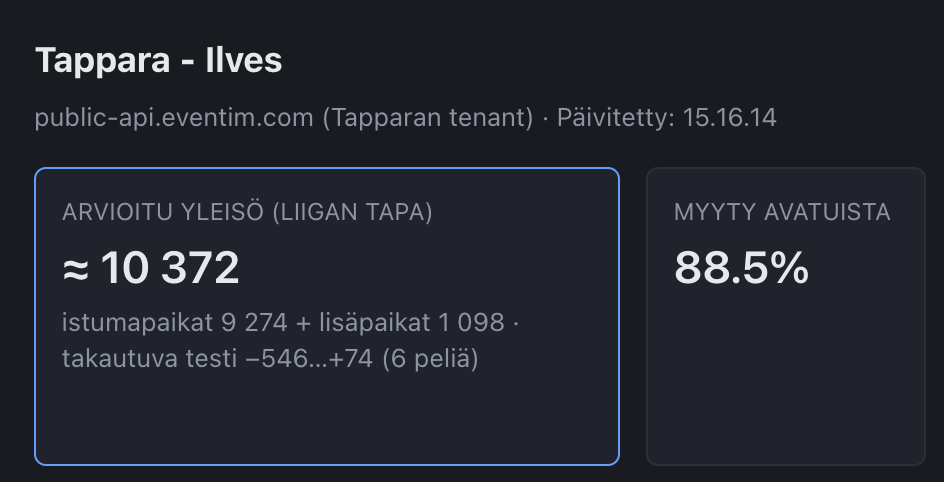This screenshot has height=482, width=944.
Task: Click the approximately-equal symbol before 10 372
Action: (x=75, y=269)
